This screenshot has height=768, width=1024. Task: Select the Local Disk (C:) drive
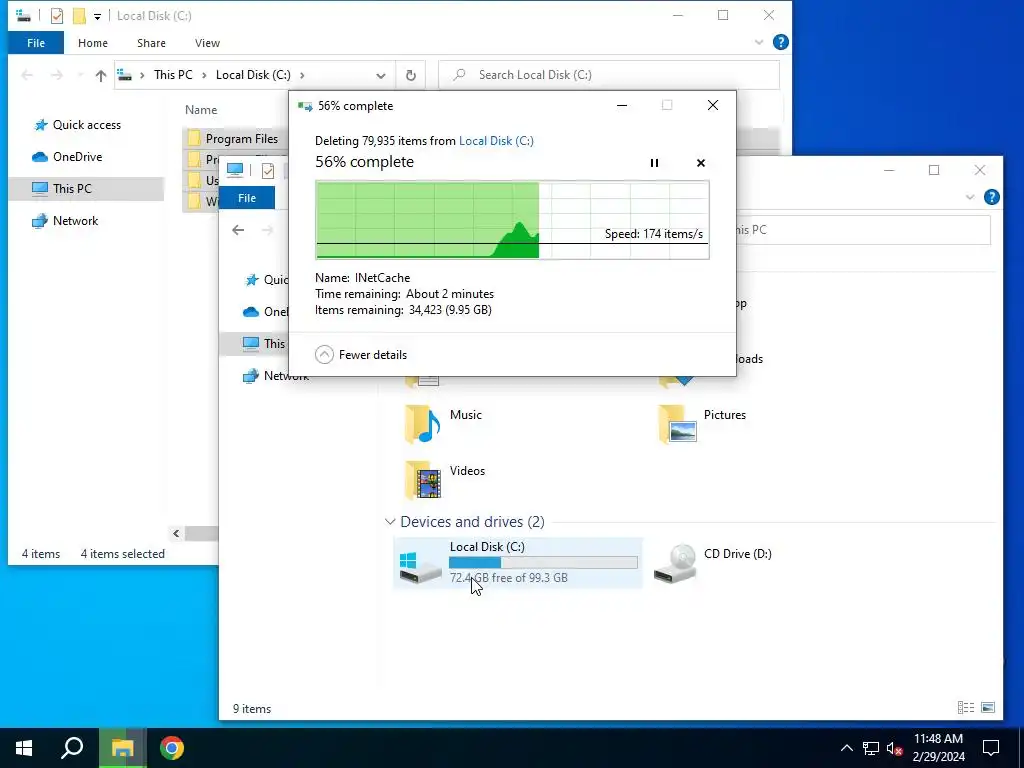[x=518, y=563]
